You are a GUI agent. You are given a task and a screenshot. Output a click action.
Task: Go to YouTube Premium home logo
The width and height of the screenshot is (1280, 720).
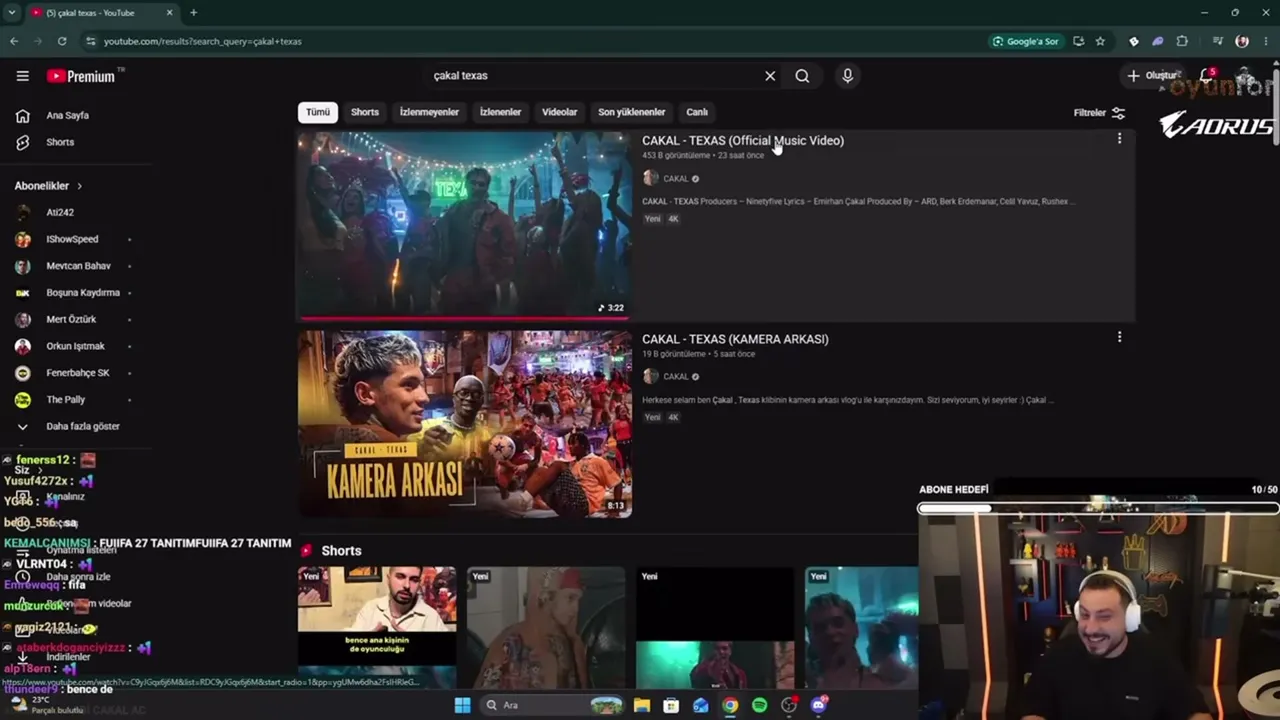[x=81, y=76]
